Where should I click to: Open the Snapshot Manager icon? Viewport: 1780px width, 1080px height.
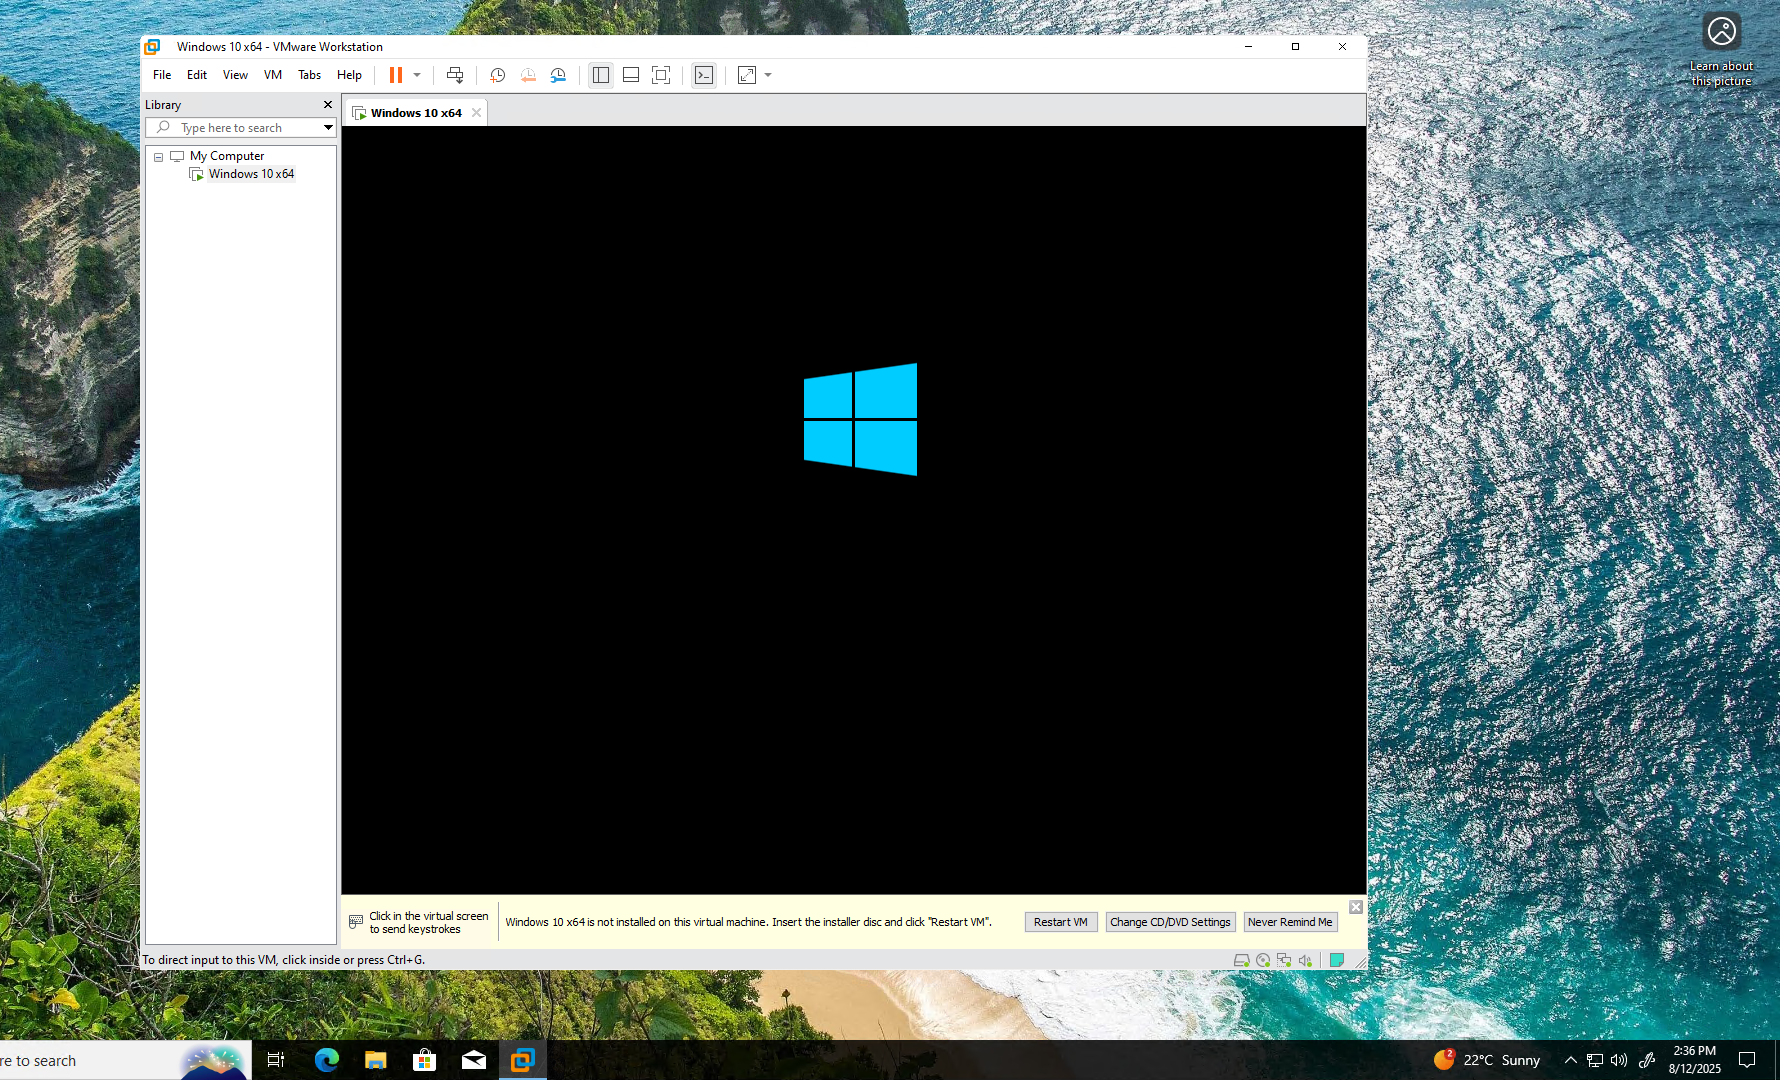pyautogui.click(x=558, y=75)
